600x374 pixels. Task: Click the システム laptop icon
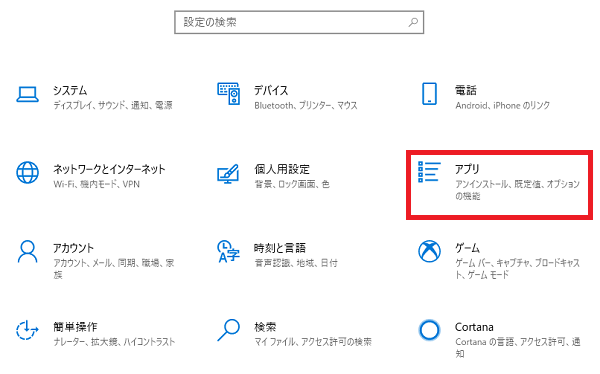click(27, 95)
